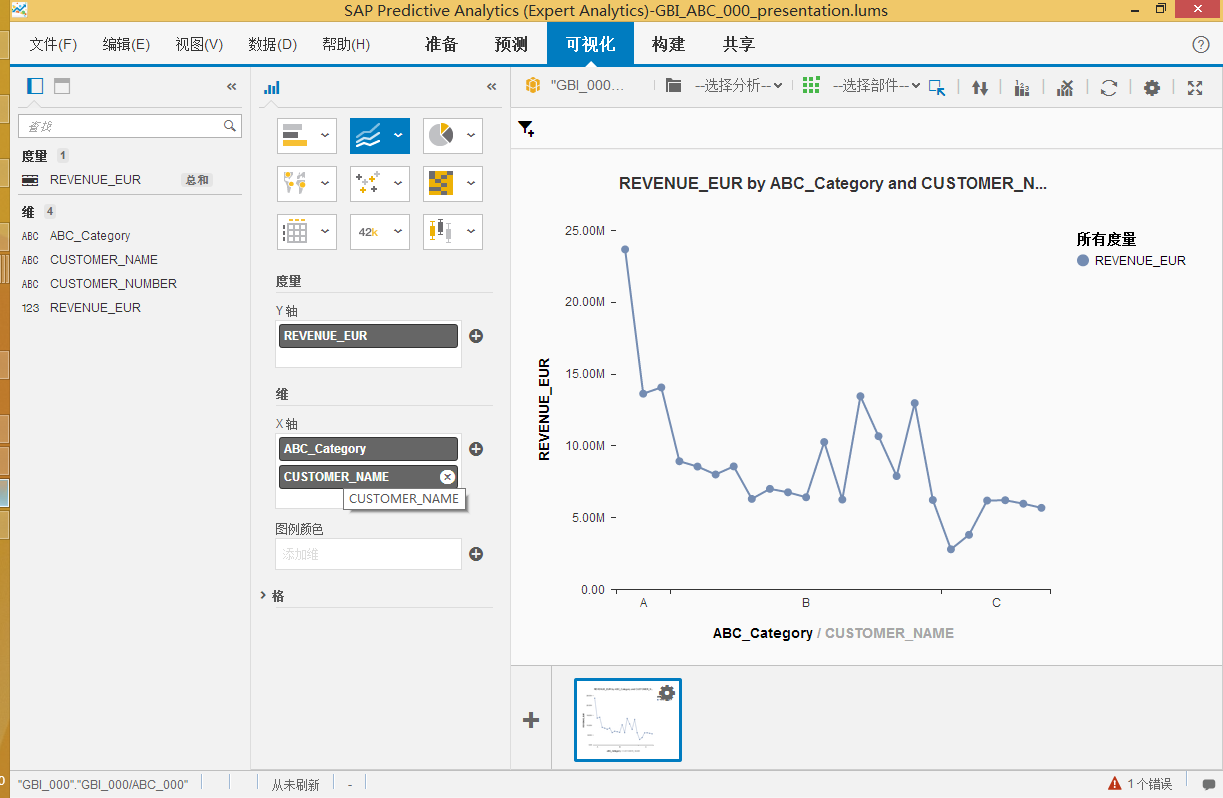Select the scatter plot chart icon
Screen dimensions: 1223x798
coord(368,183)
